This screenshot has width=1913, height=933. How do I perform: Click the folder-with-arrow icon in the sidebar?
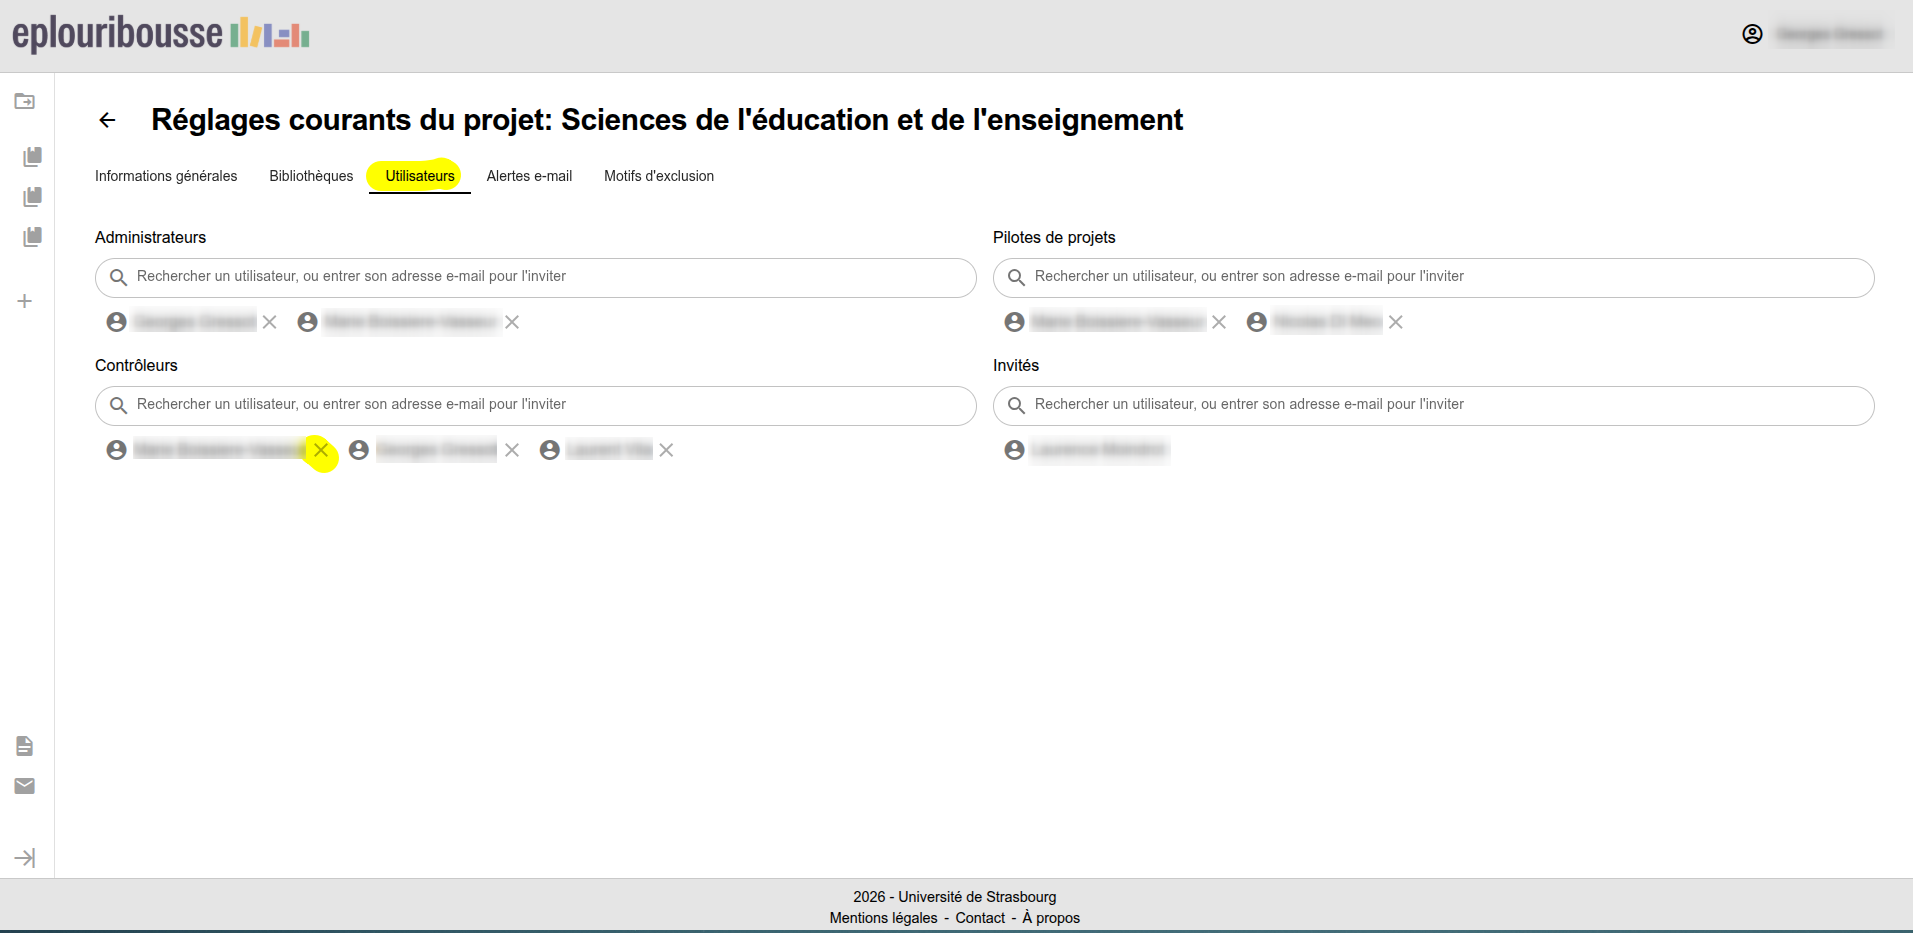point(25,101)
